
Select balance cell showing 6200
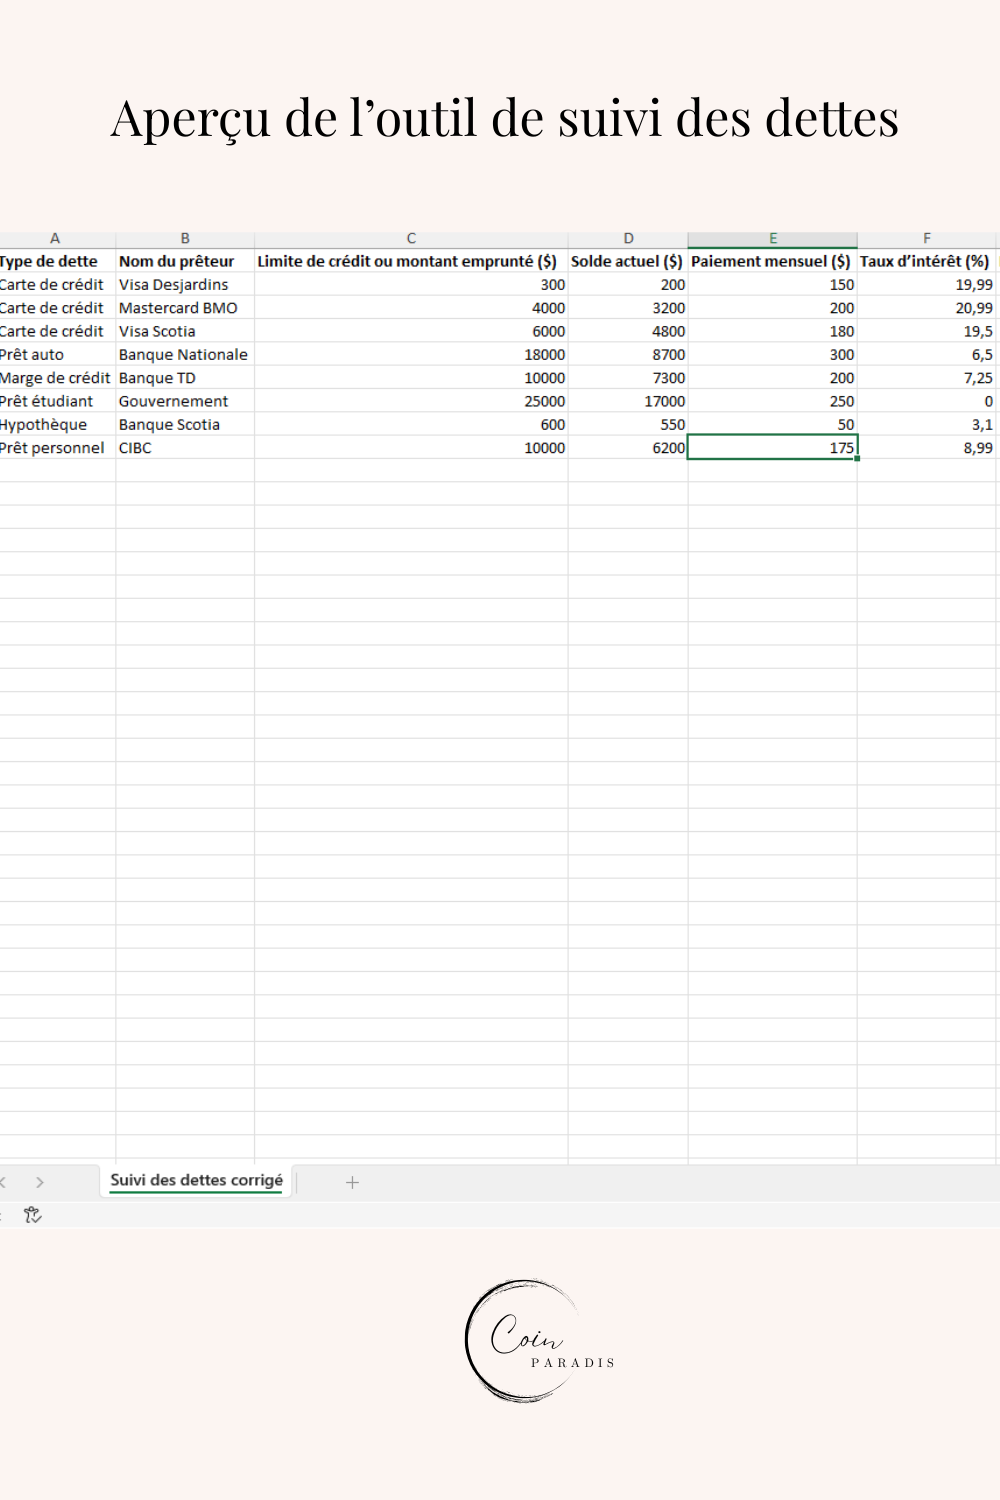click(x=628, y=448)
